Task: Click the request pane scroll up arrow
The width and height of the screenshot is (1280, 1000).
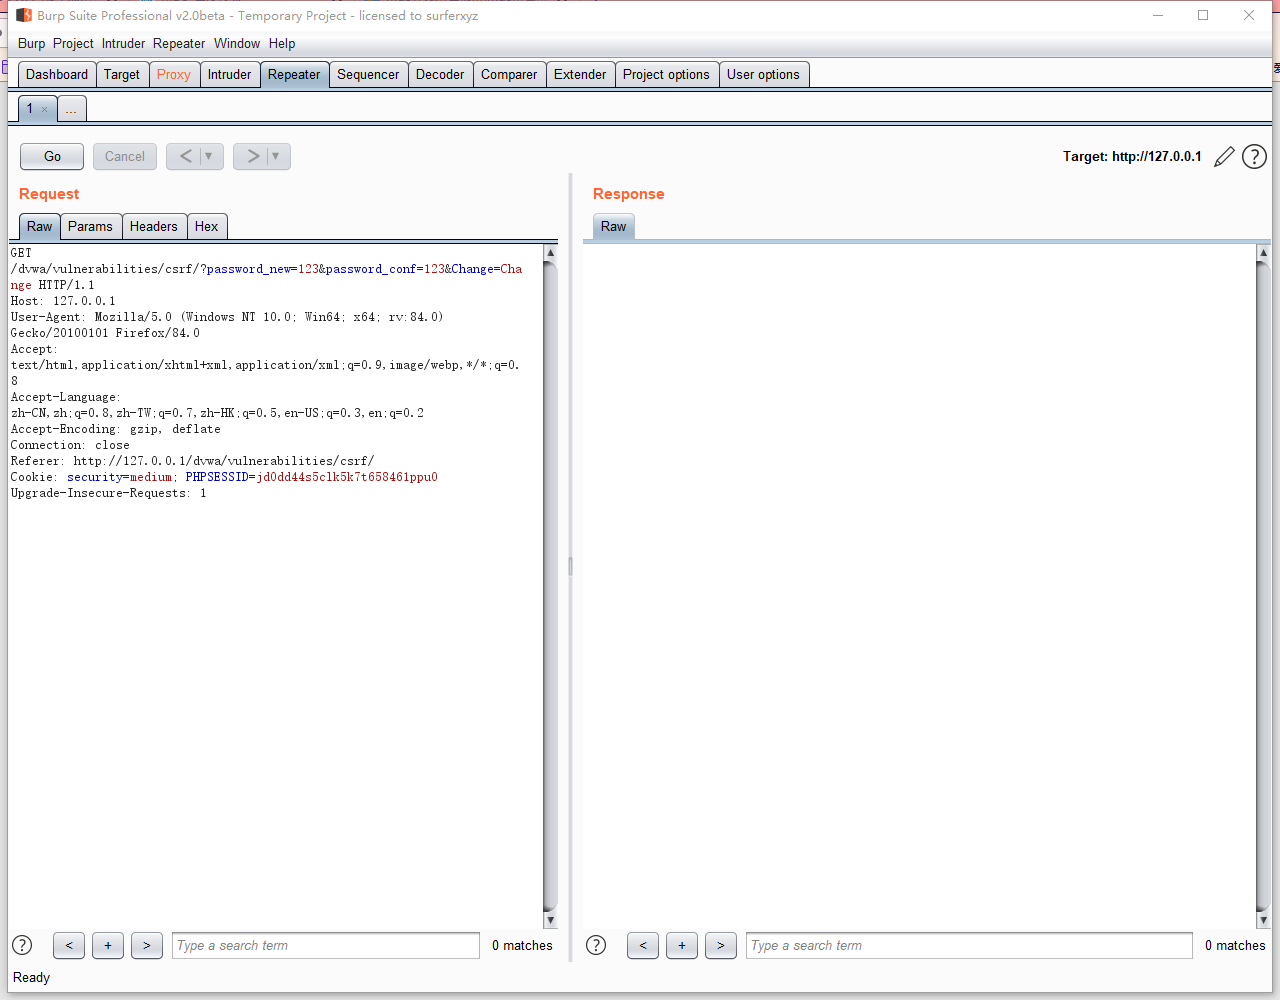Action: (550, 253)
